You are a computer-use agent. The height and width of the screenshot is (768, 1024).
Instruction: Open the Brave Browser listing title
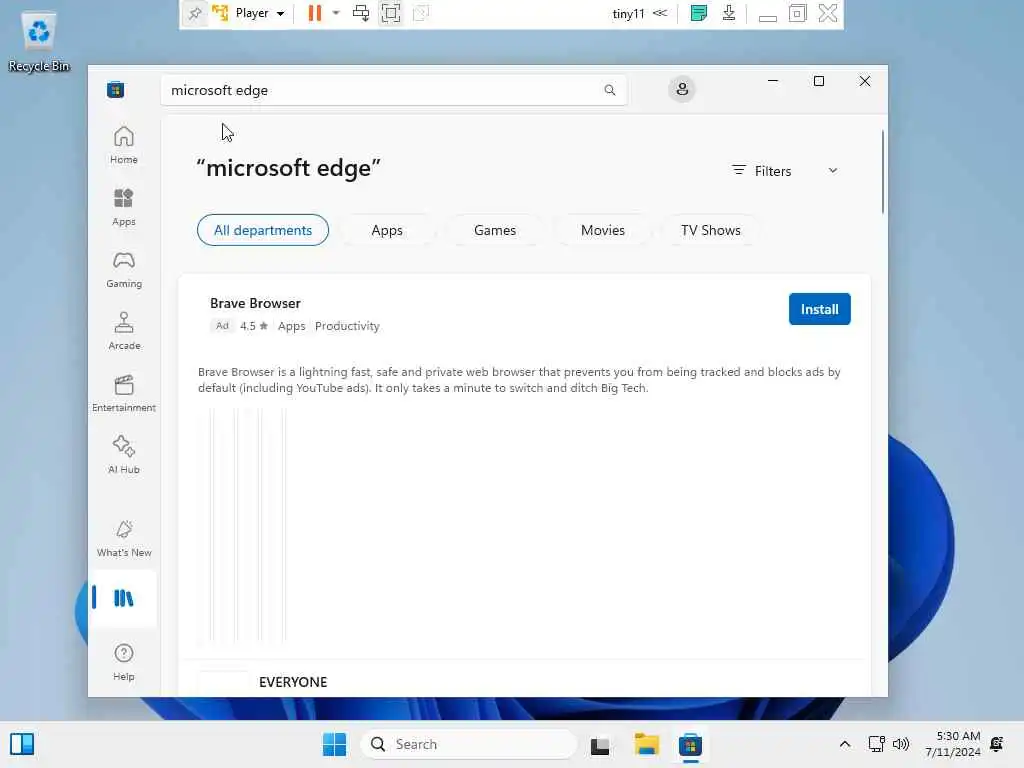(255, 303)
